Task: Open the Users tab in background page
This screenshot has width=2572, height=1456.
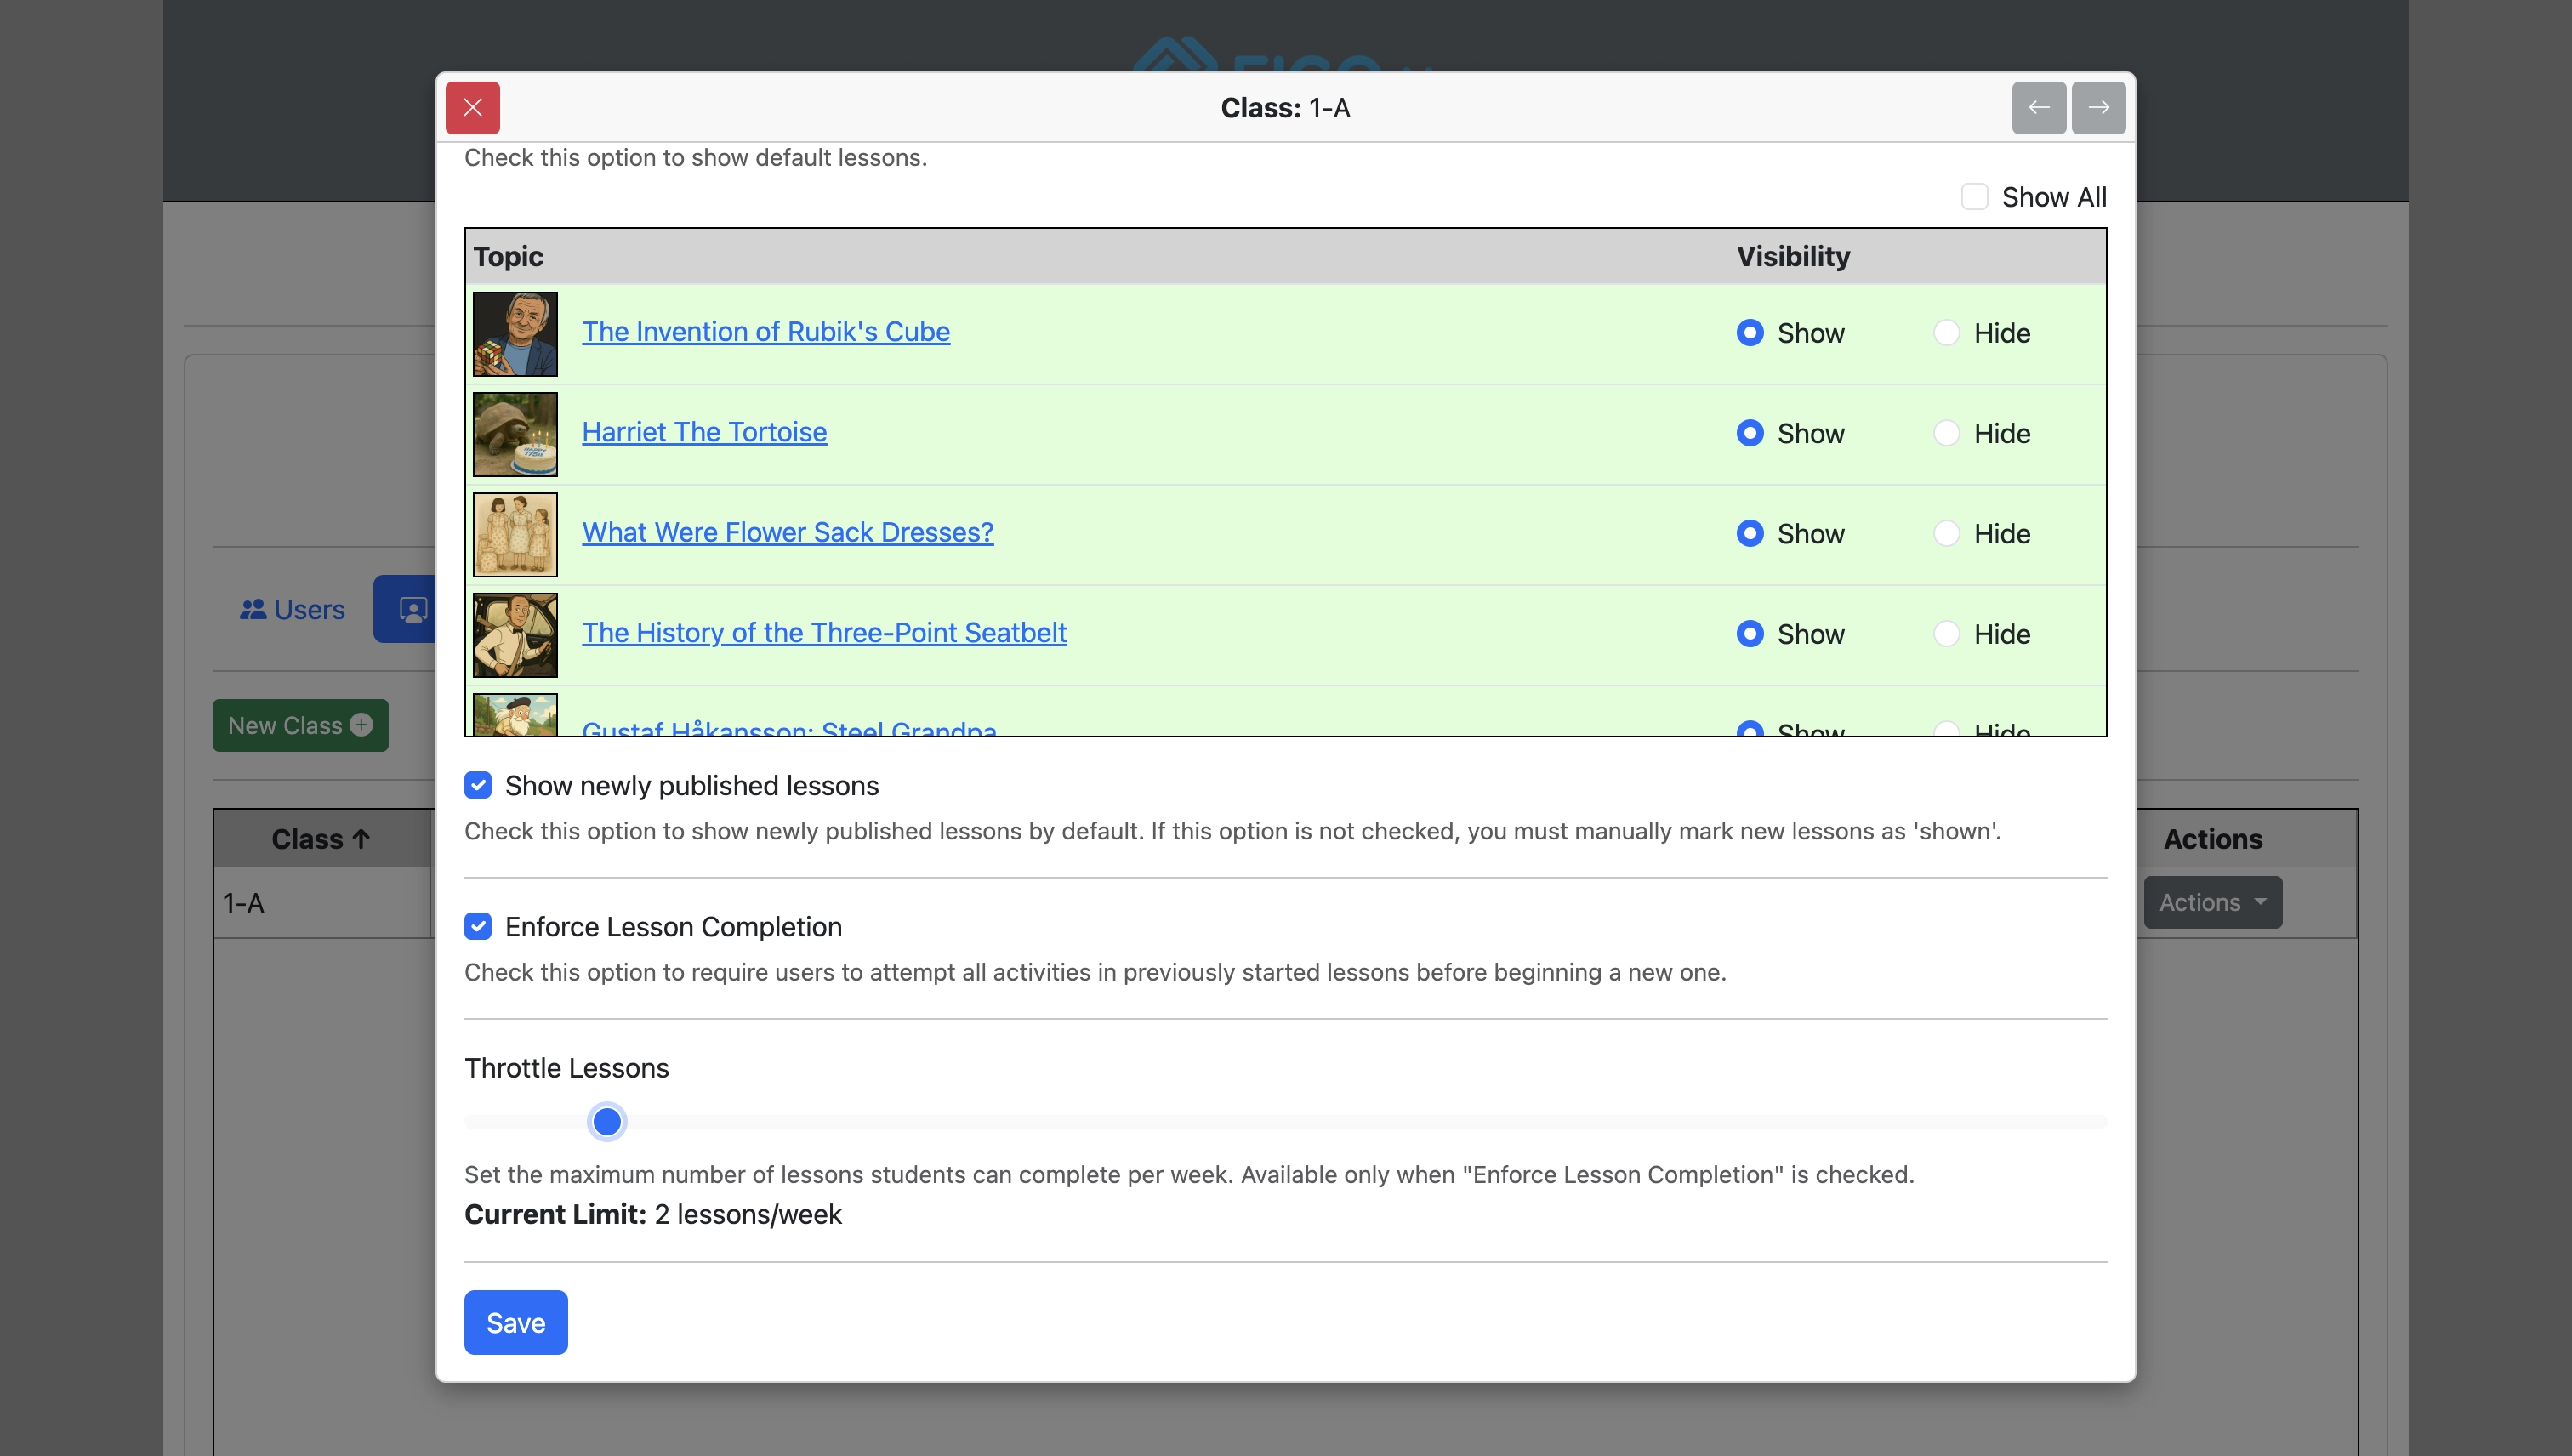Action: (292, 609)
